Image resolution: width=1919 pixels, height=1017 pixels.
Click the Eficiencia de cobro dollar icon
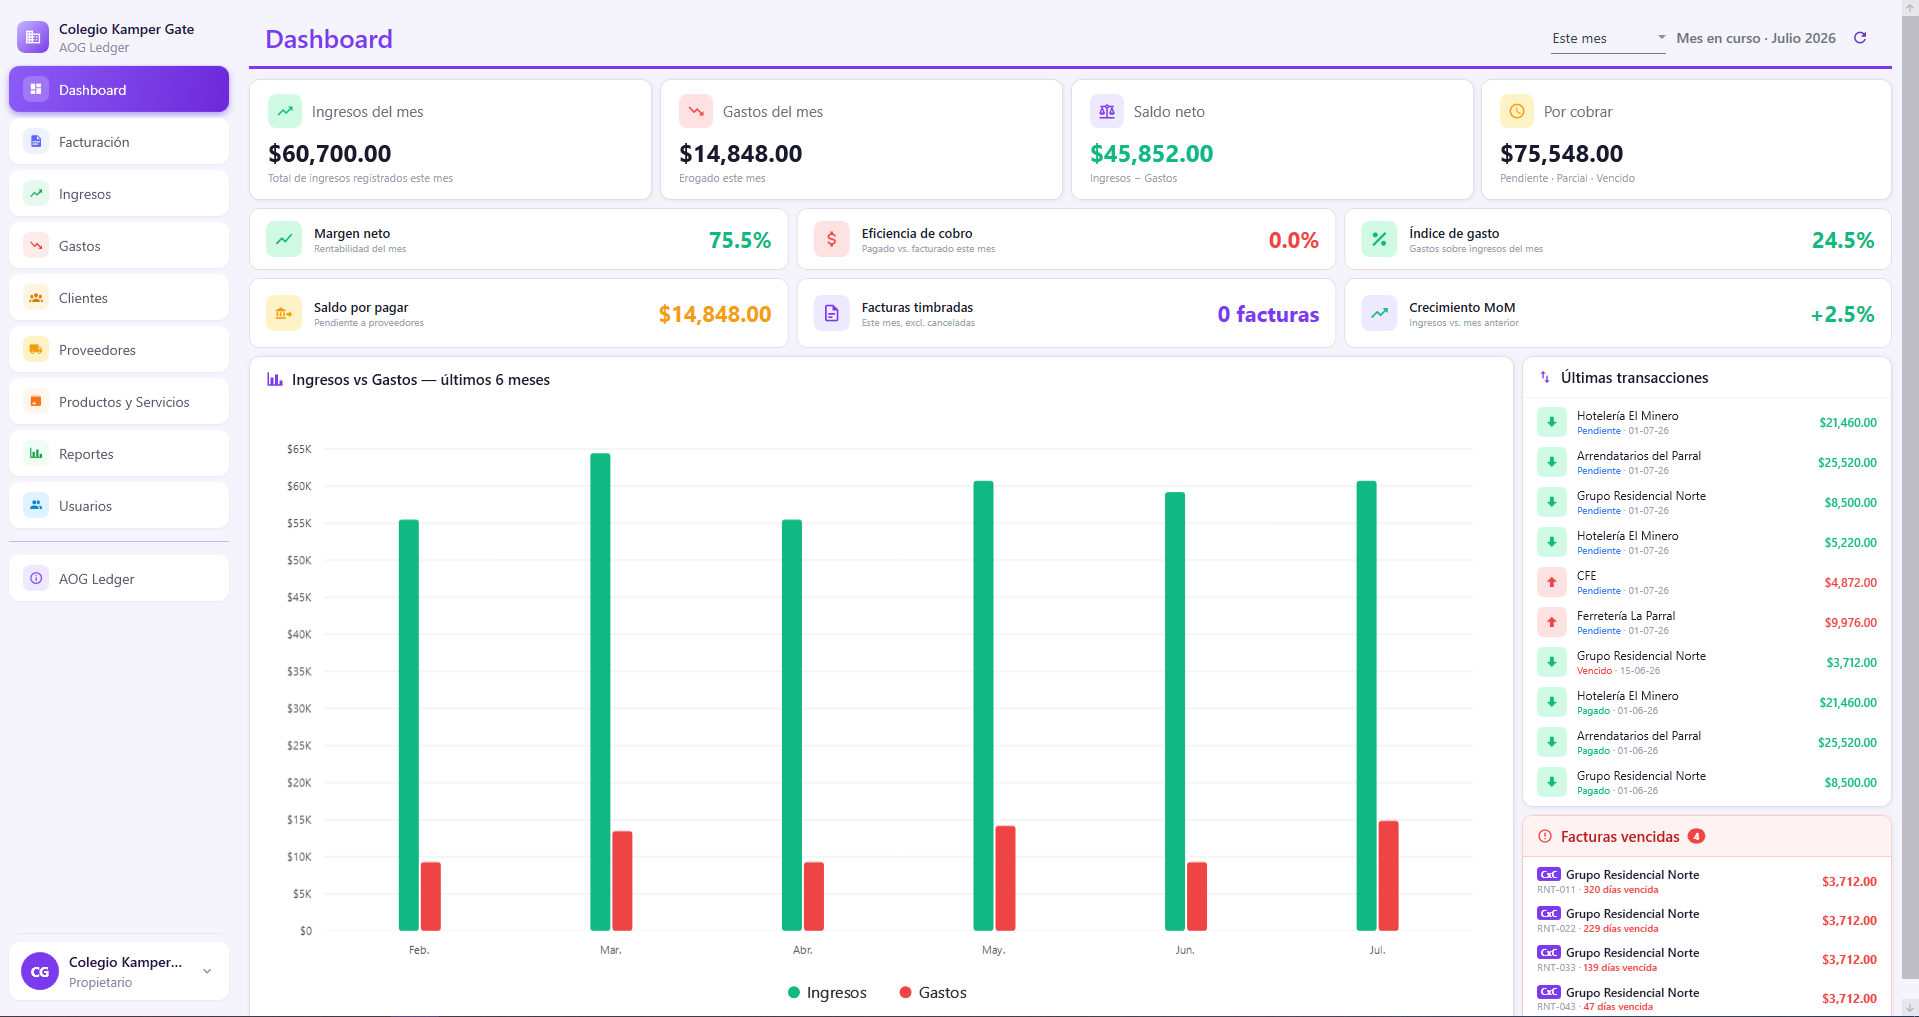pos(831,239)
